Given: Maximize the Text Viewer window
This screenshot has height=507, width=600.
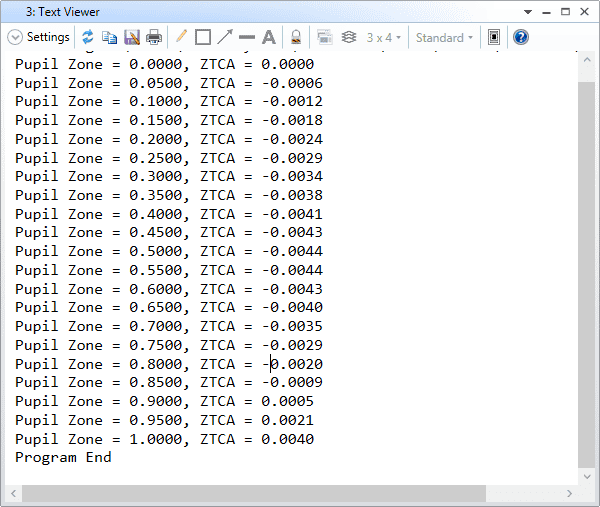Looking at the screenshot, I should click(565, 12).
